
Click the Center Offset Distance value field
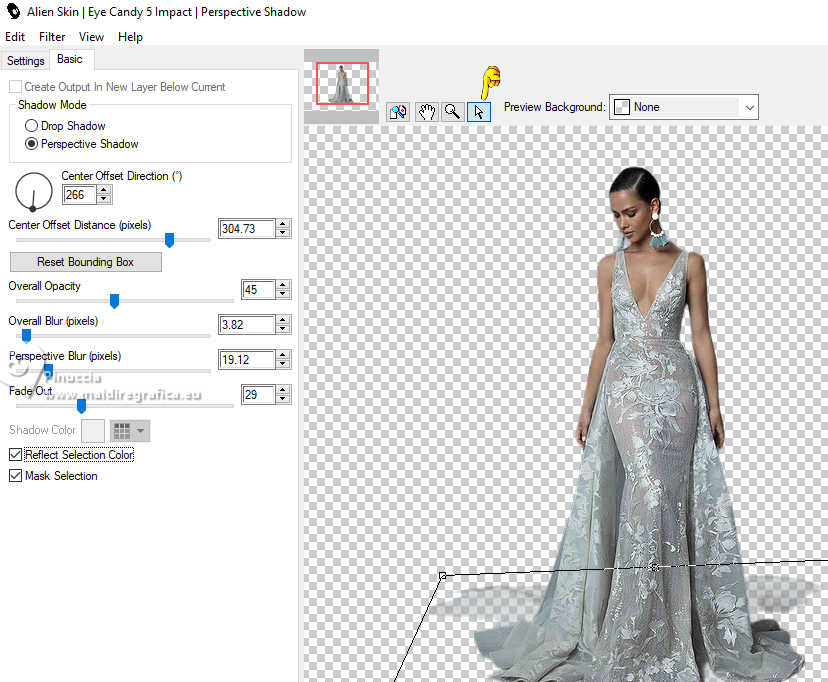(x=247, y=229)
